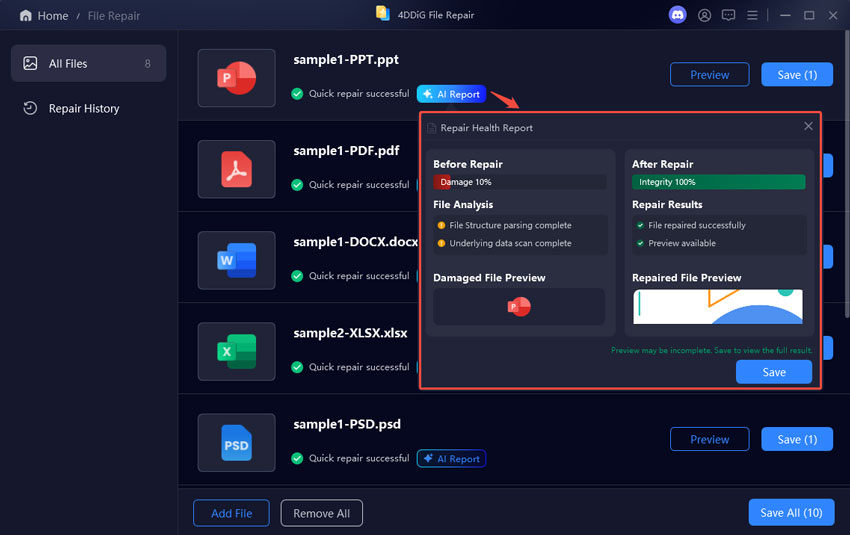Click the Before Repair heading
850x535 pixels.
click(468, 164)
